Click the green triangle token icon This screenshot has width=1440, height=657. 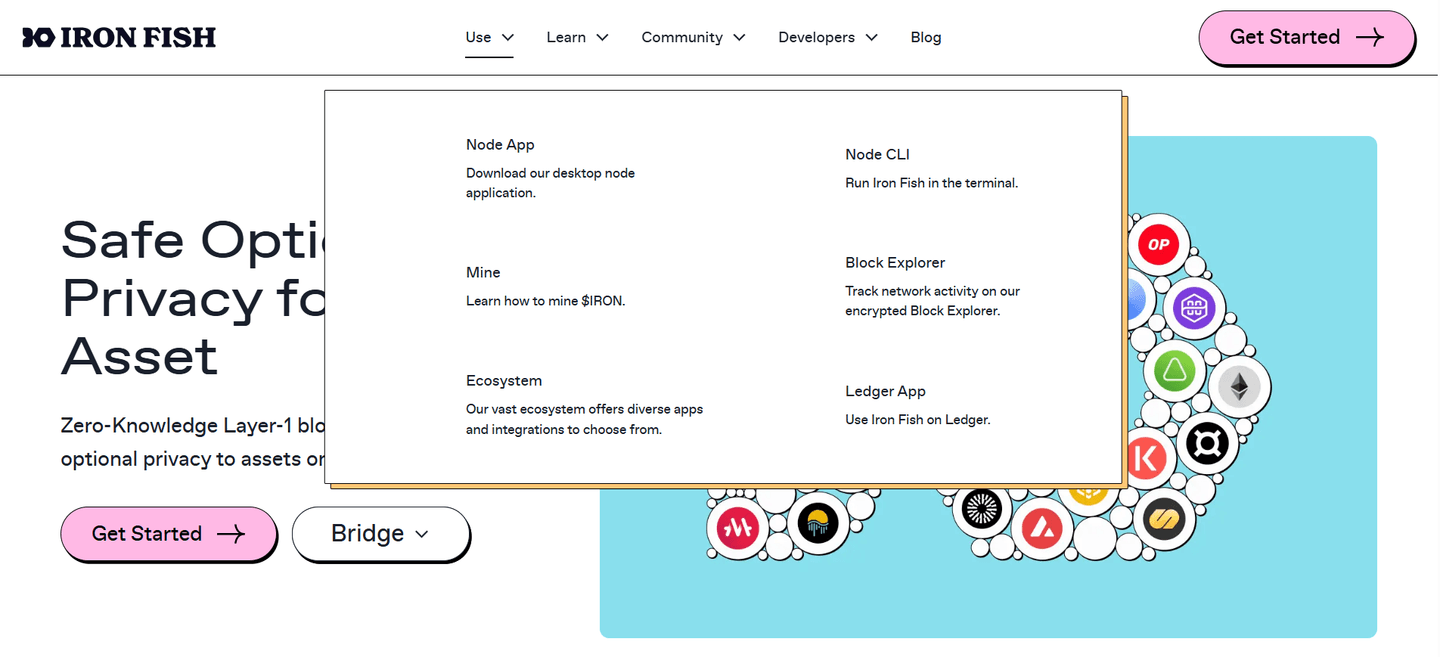[x=1175, y=372]
